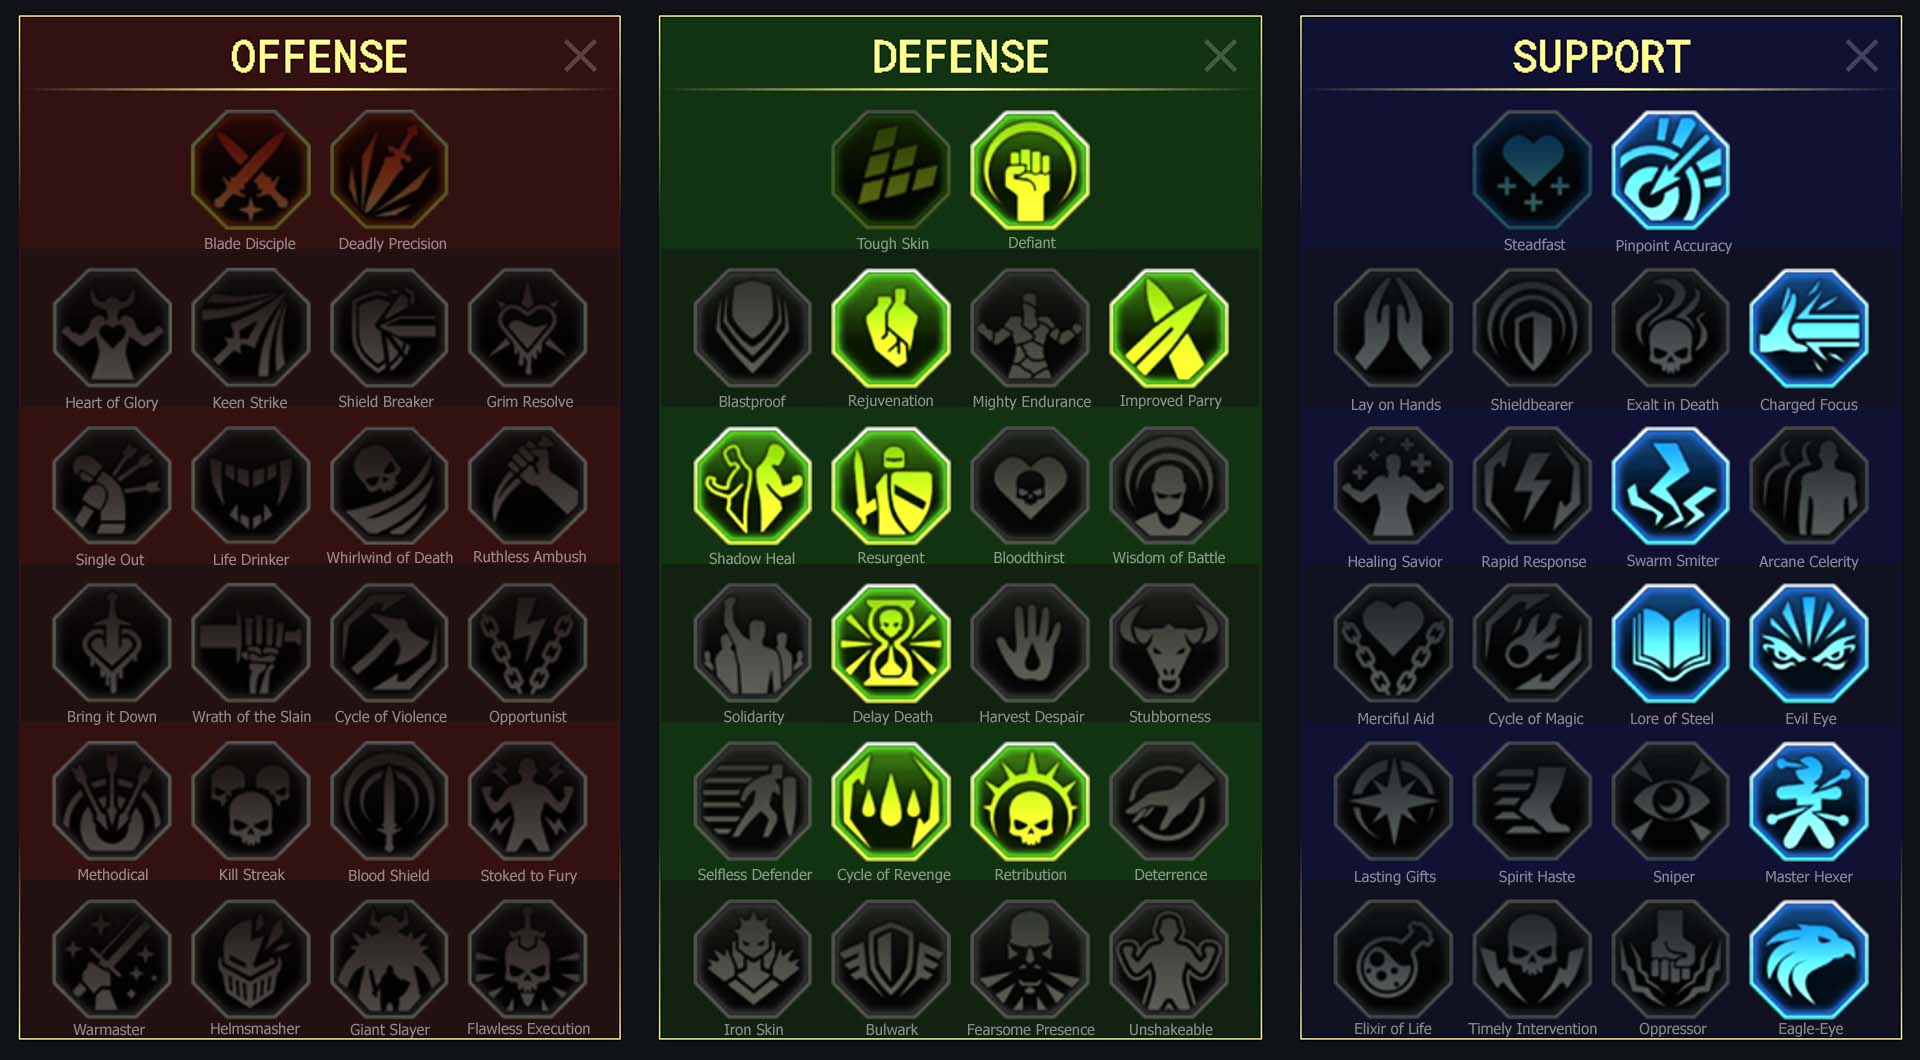Select the Tough Skin mastery icon
Viewport: 1920px width, 1060px height.
(x=891, y=170)
